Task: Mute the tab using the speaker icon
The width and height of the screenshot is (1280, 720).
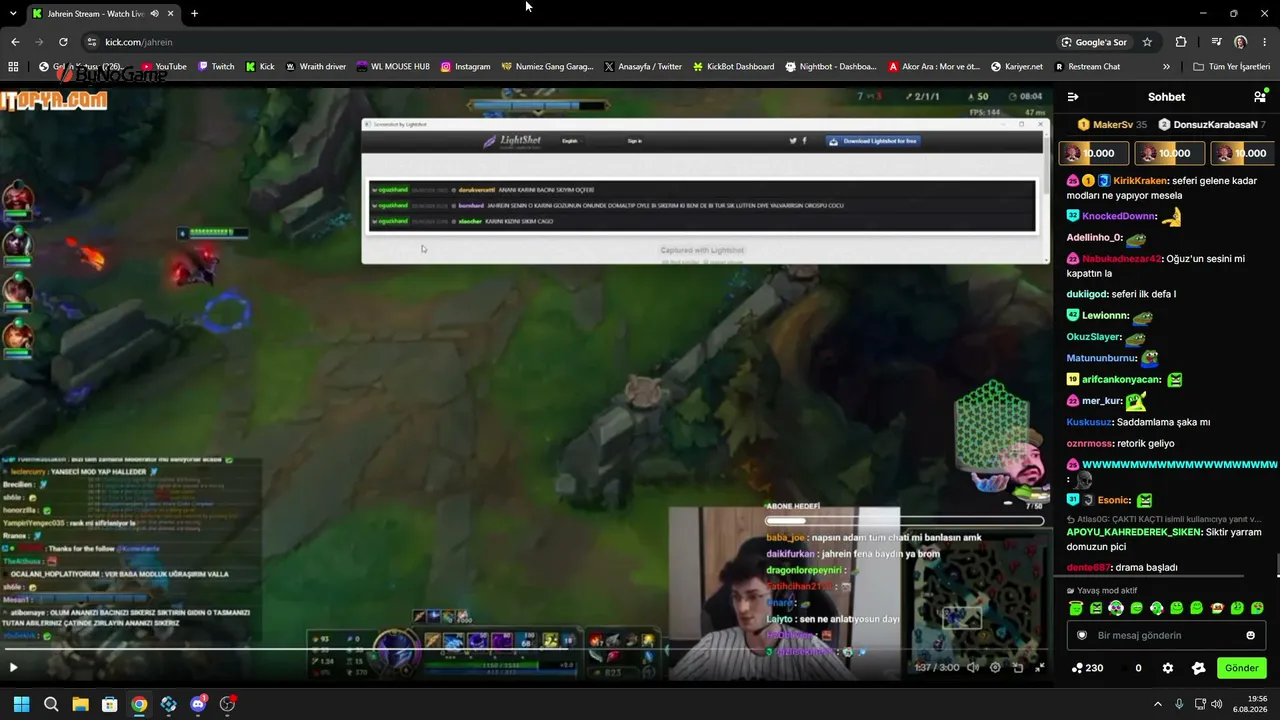Action: coord(154,14)
